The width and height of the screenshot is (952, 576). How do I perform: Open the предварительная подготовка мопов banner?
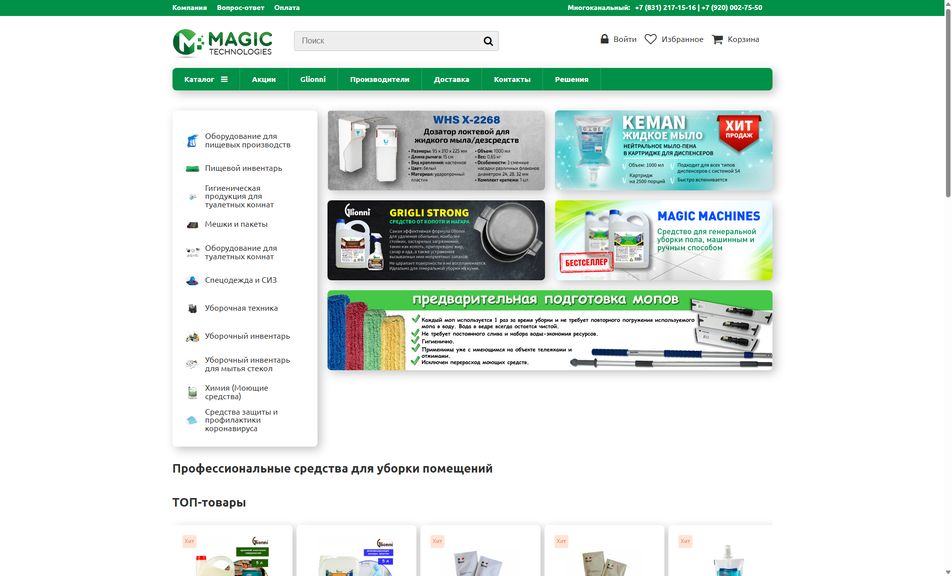click(550, 330)
